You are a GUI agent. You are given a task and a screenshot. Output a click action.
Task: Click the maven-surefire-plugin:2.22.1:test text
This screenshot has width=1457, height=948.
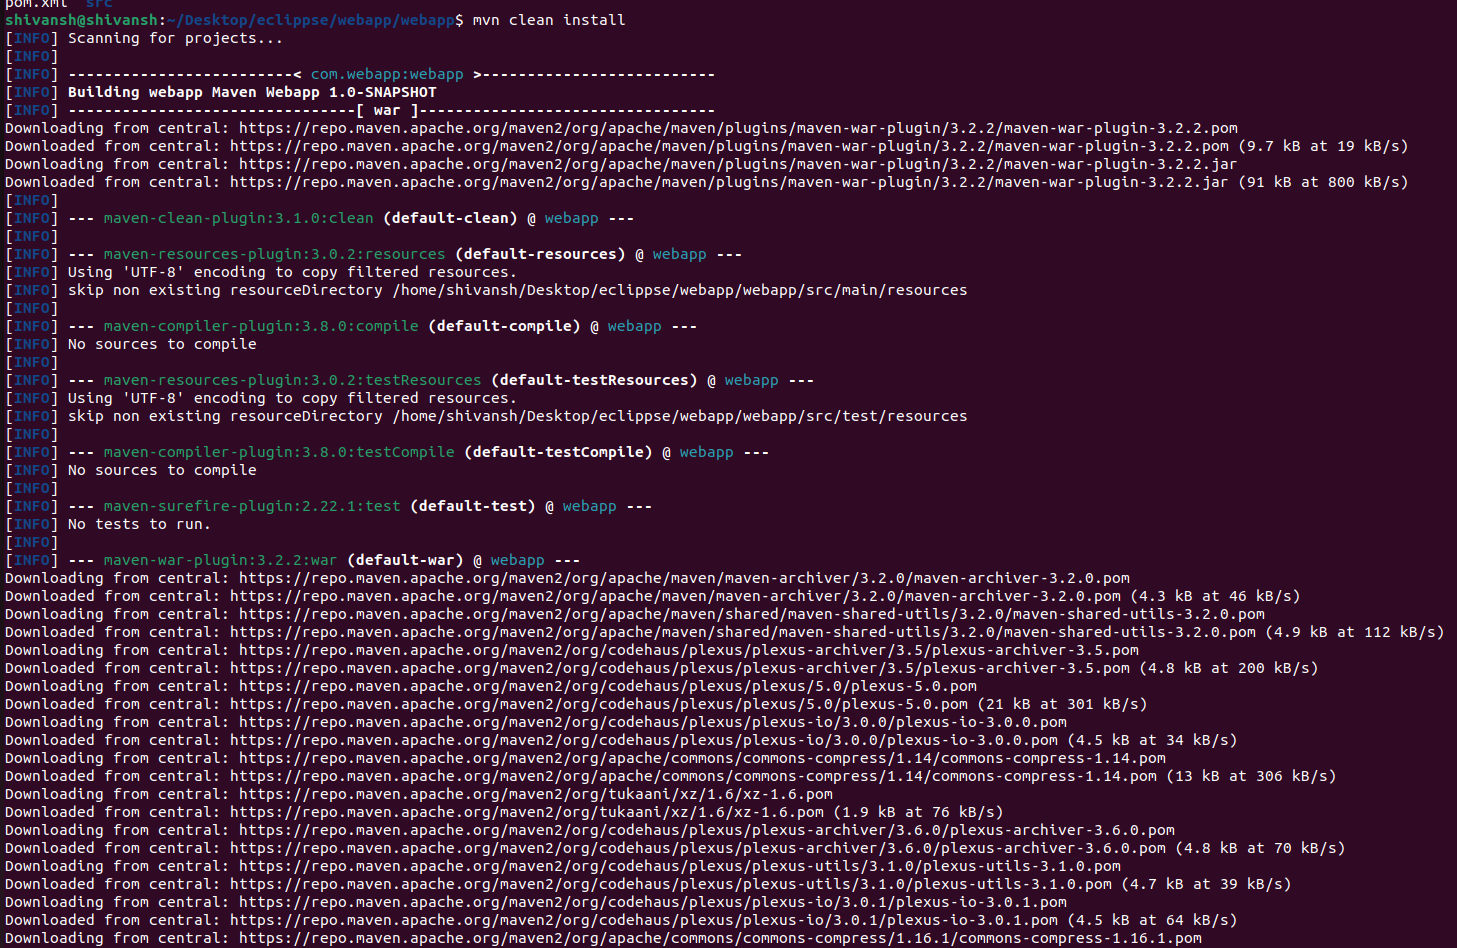(252, 506)
